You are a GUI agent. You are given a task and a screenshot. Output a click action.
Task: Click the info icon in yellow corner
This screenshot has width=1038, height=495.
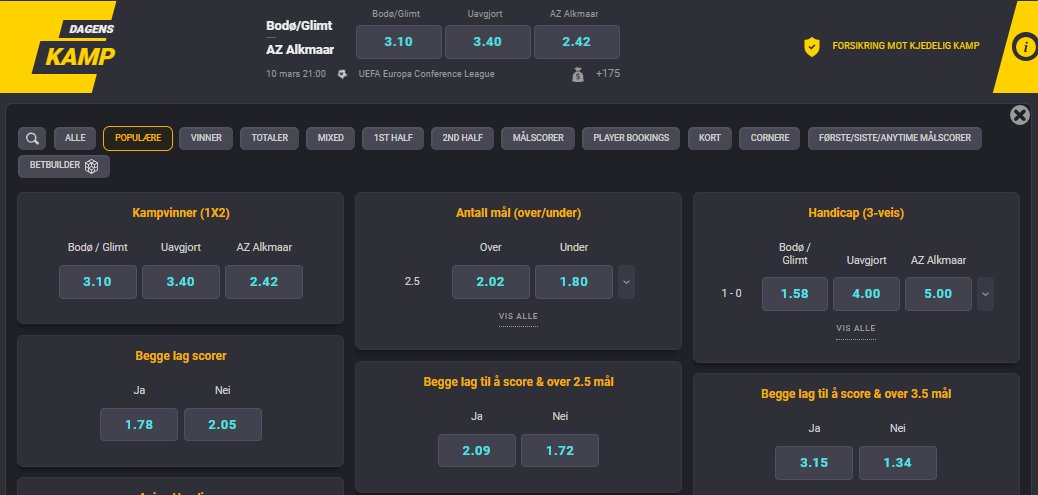[1025, 47]
